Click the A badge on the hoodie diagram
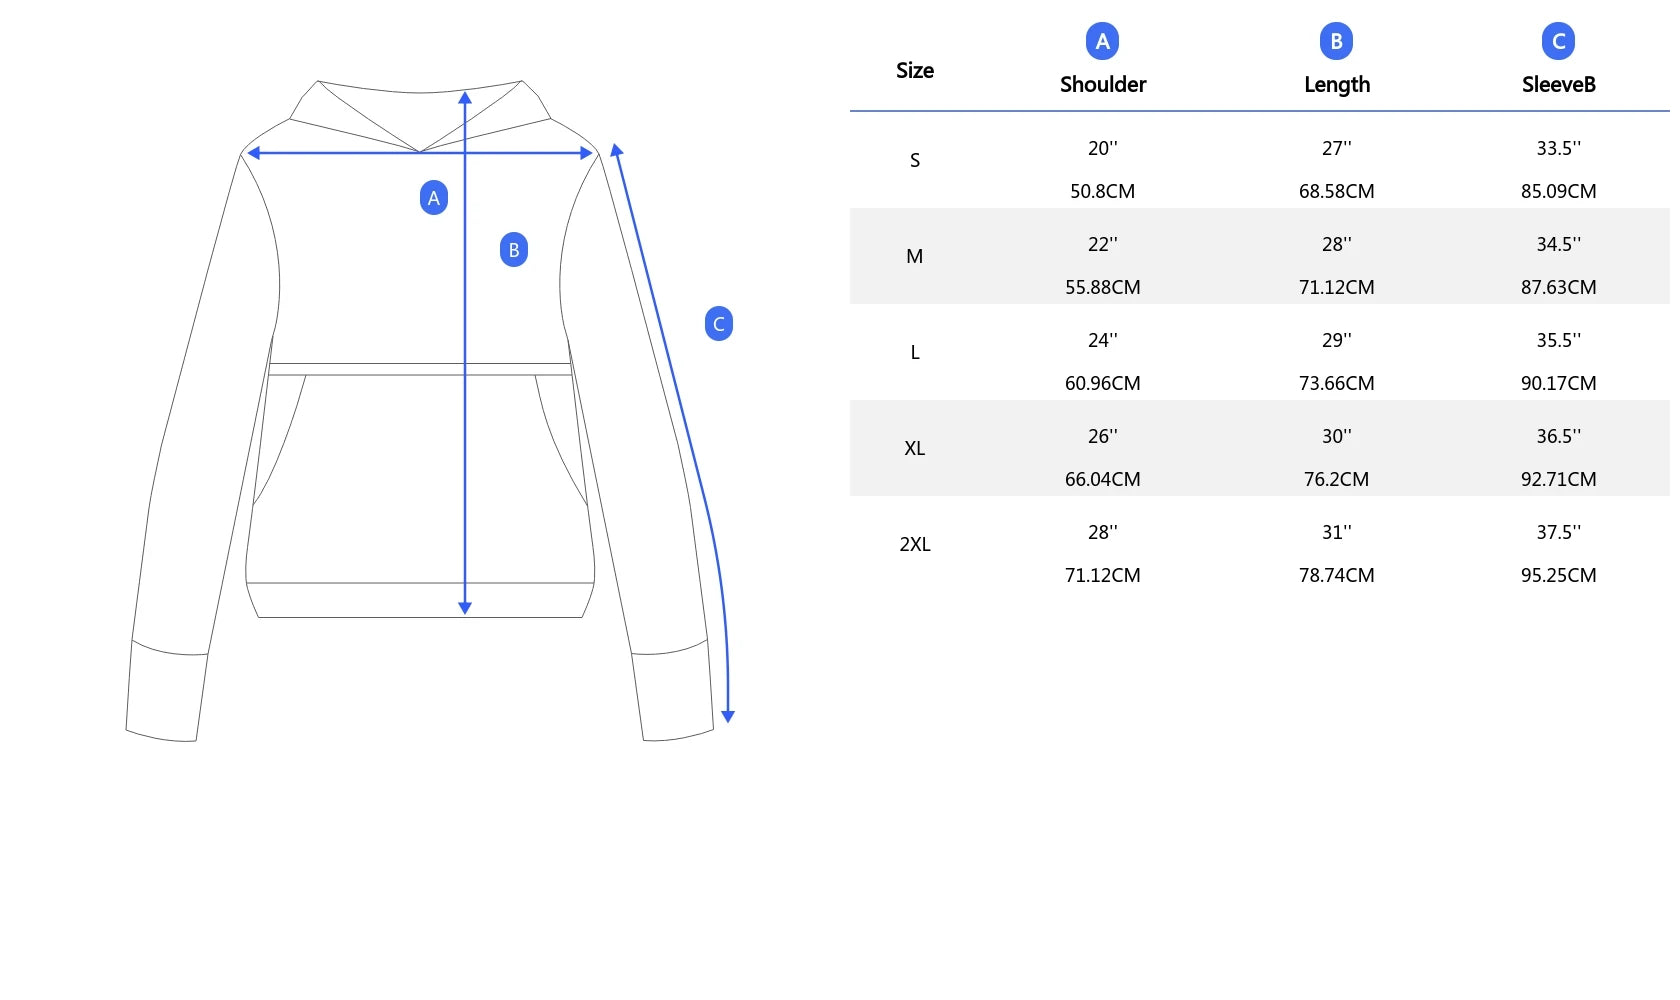1680x1000 pixels. (x=433, y=198)
